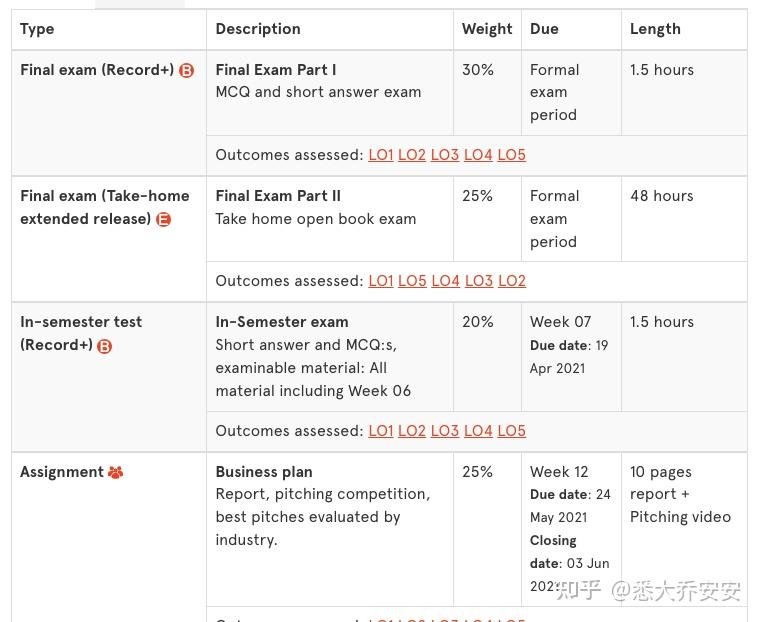Click the Record+ badge beside In-semester test

[104, 346]
